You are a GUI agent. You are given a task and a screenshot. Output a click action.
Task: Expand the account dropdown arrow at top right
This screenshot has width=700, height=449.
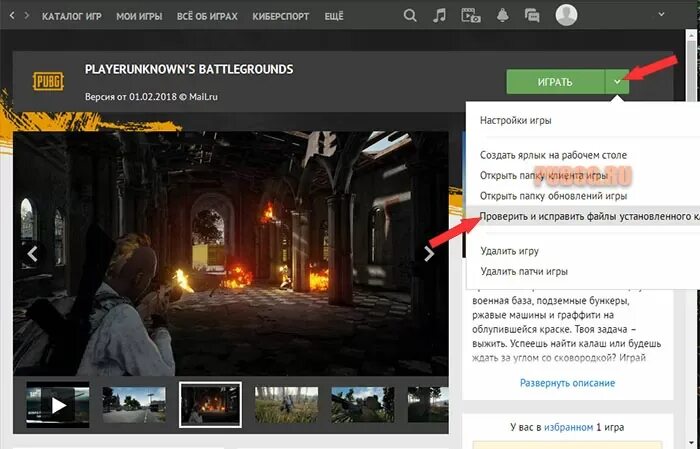(x=661, y=14)
